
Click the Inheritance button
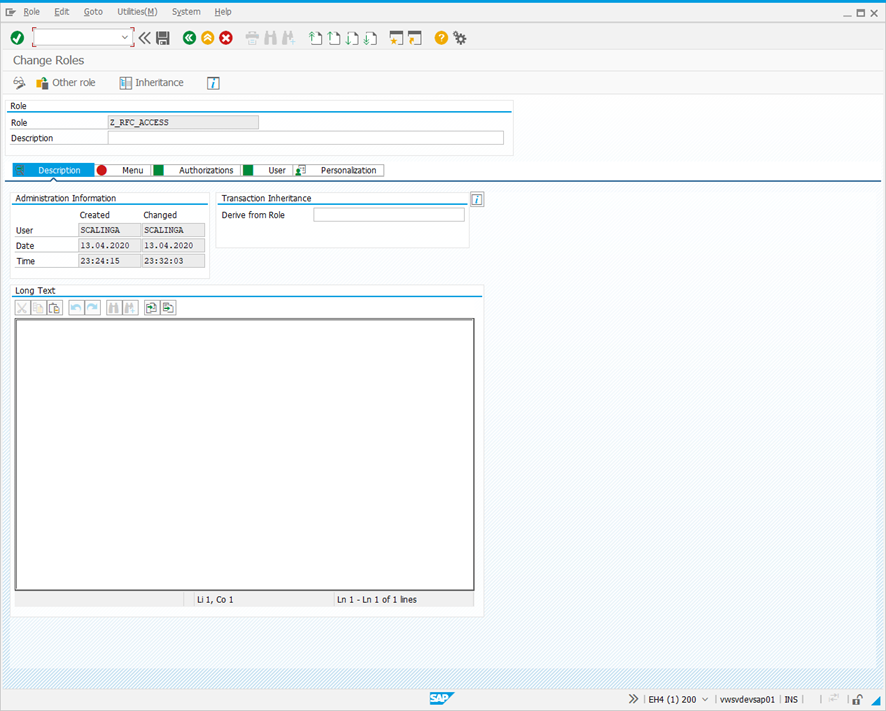pyautogui.click(x=152, y=83)
